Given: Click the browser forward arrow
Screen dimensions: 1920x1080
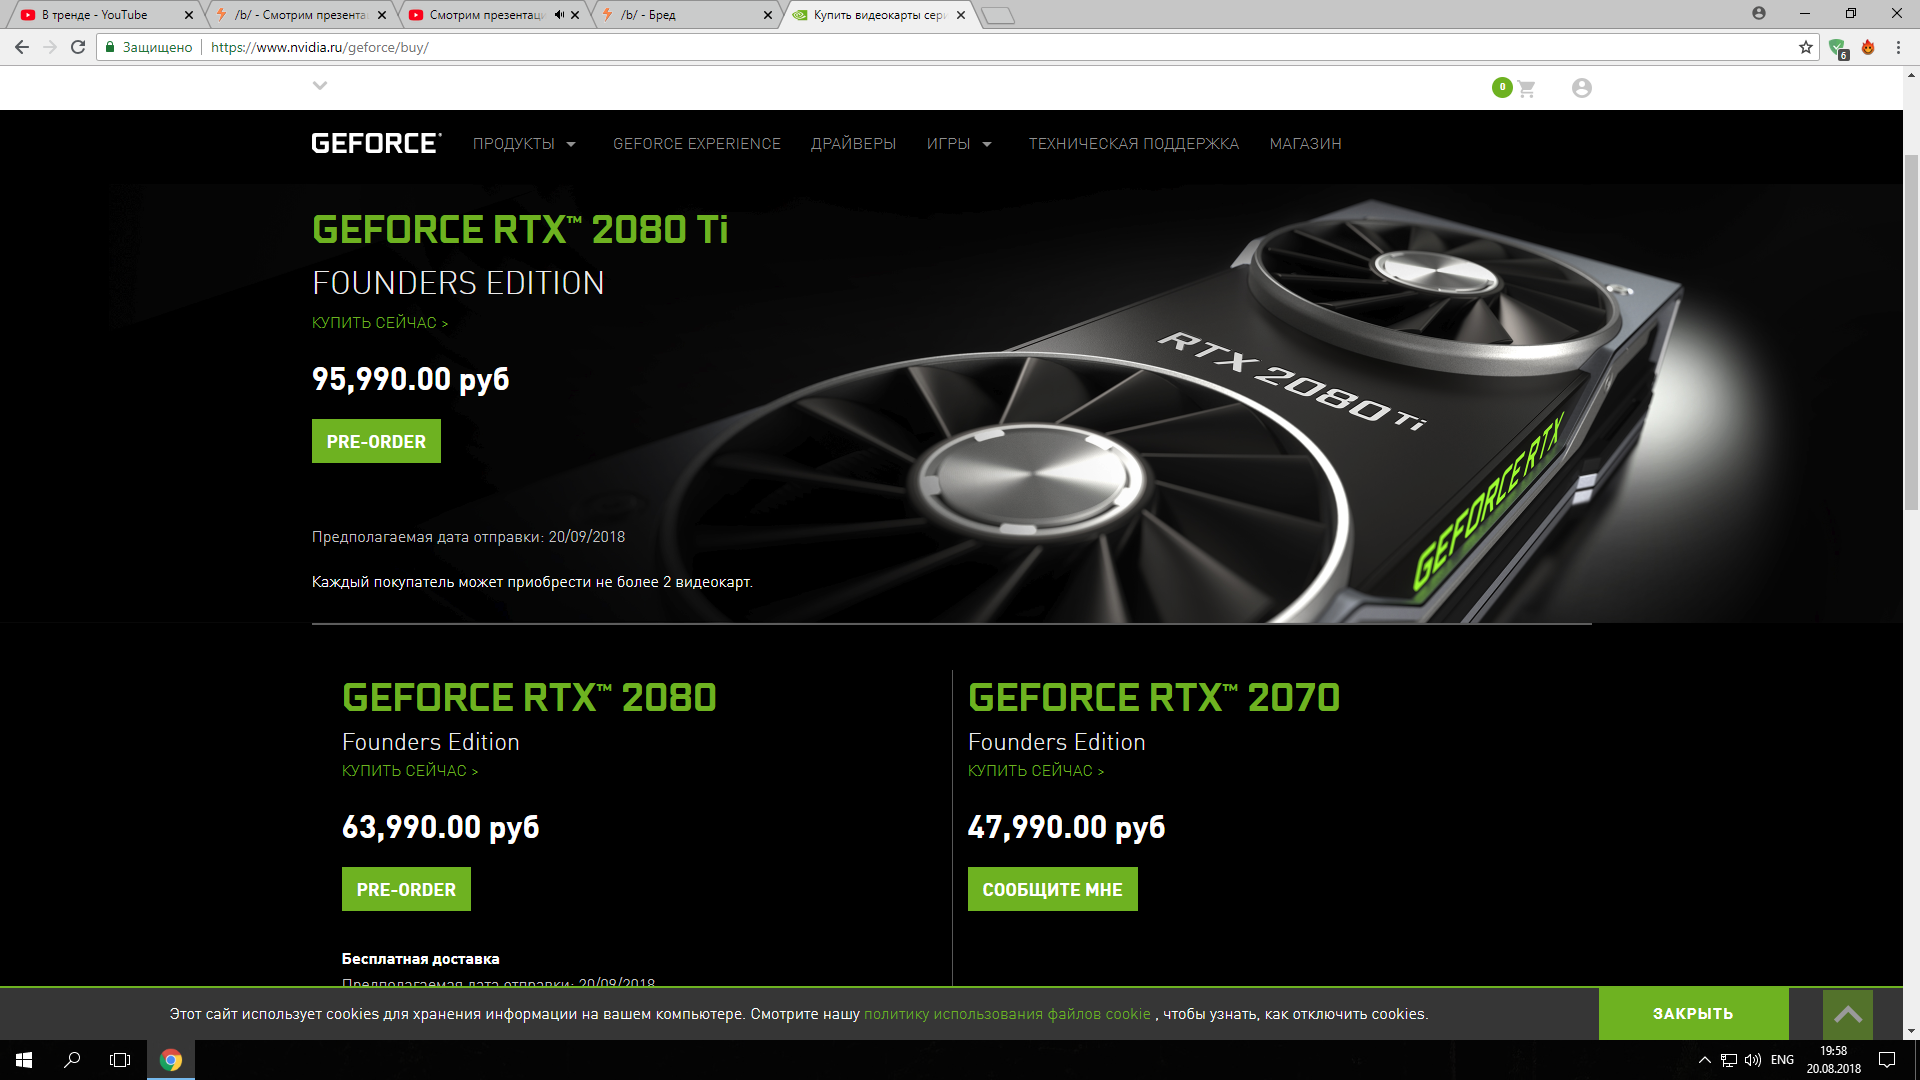Looking at the screenshot, I should pyautogui.click(x=50, y=47).
